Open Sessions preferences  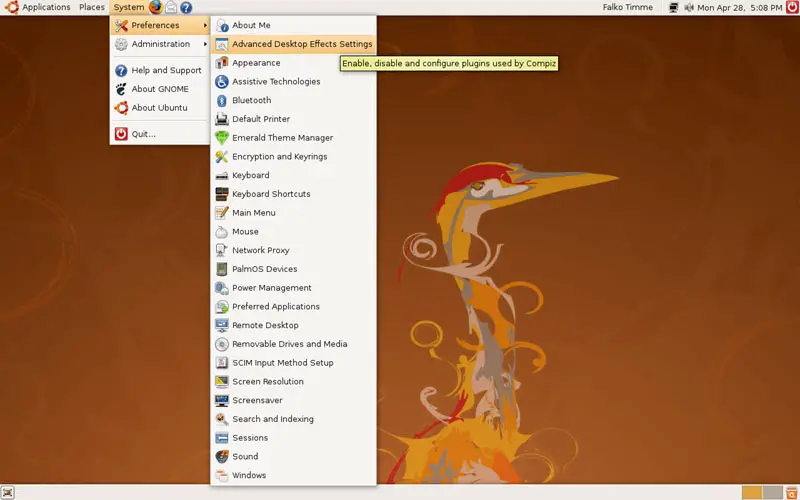click(293, 438)
